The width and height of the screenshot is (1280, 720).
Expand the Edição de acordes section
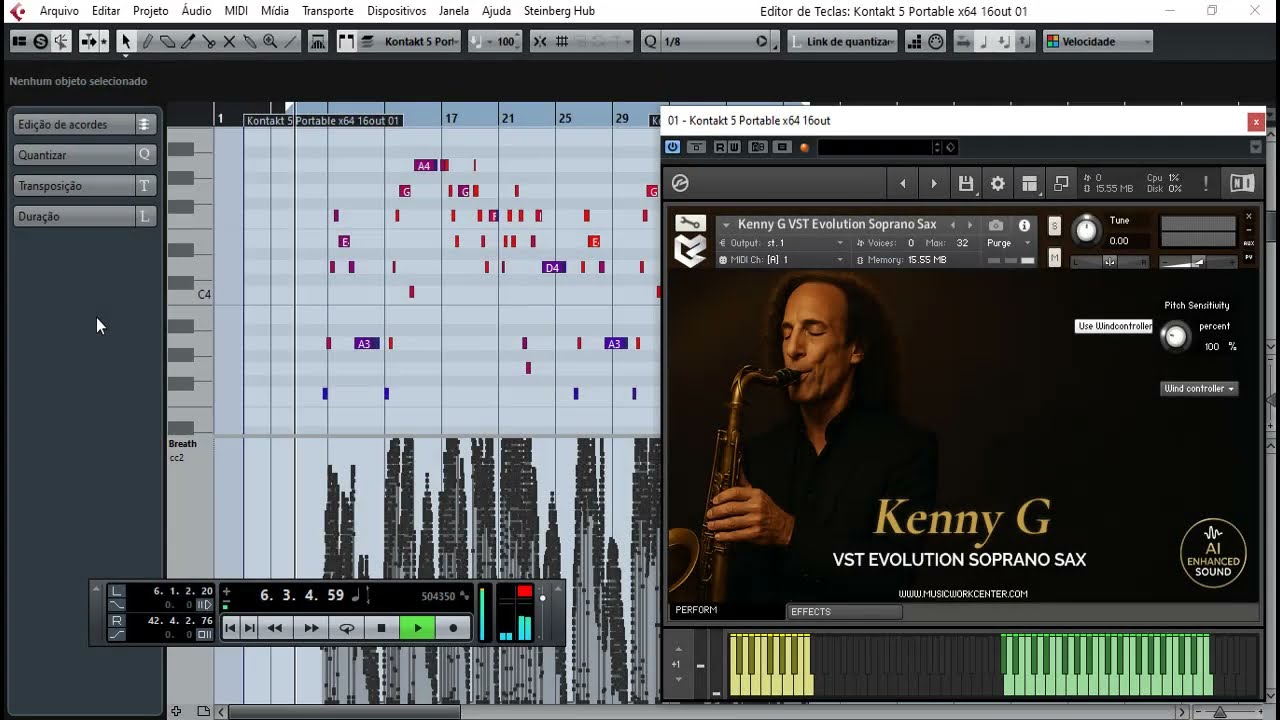tap(85, 124)
